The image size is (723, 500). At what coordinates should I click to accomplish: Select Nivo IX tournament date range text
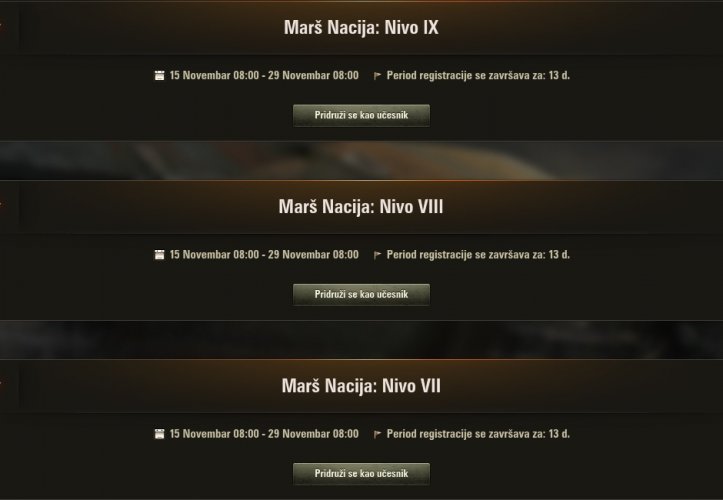click(264, 76)
